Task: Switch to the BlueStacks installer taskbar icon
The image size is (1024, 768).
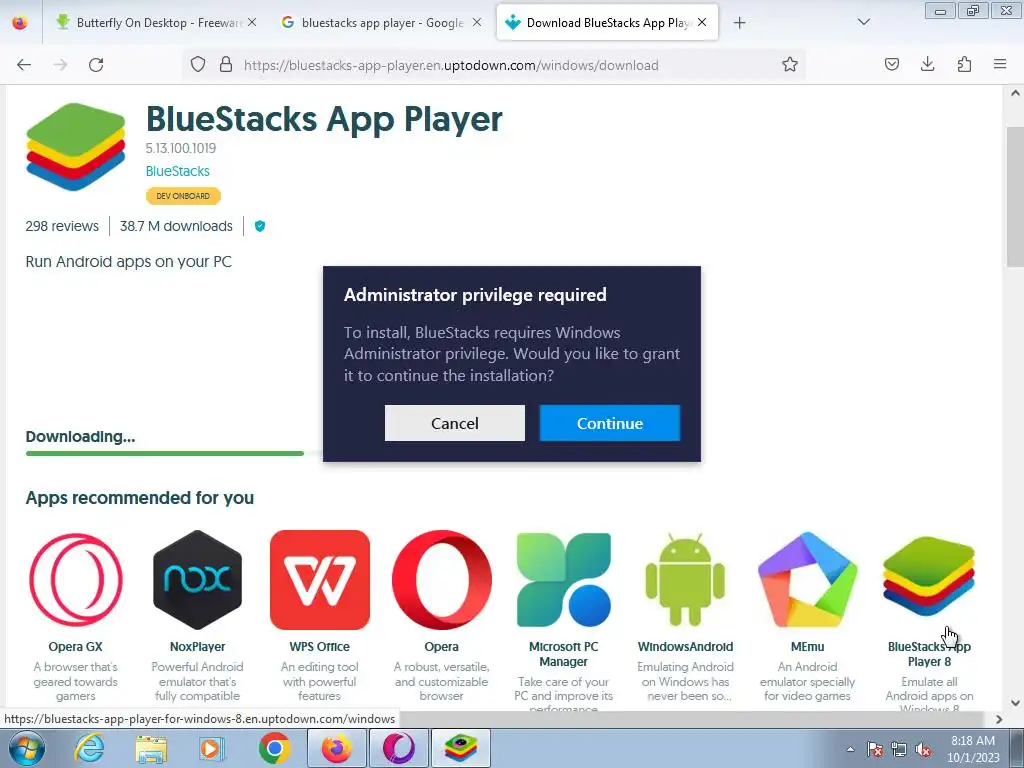Action: click(460, 748)
